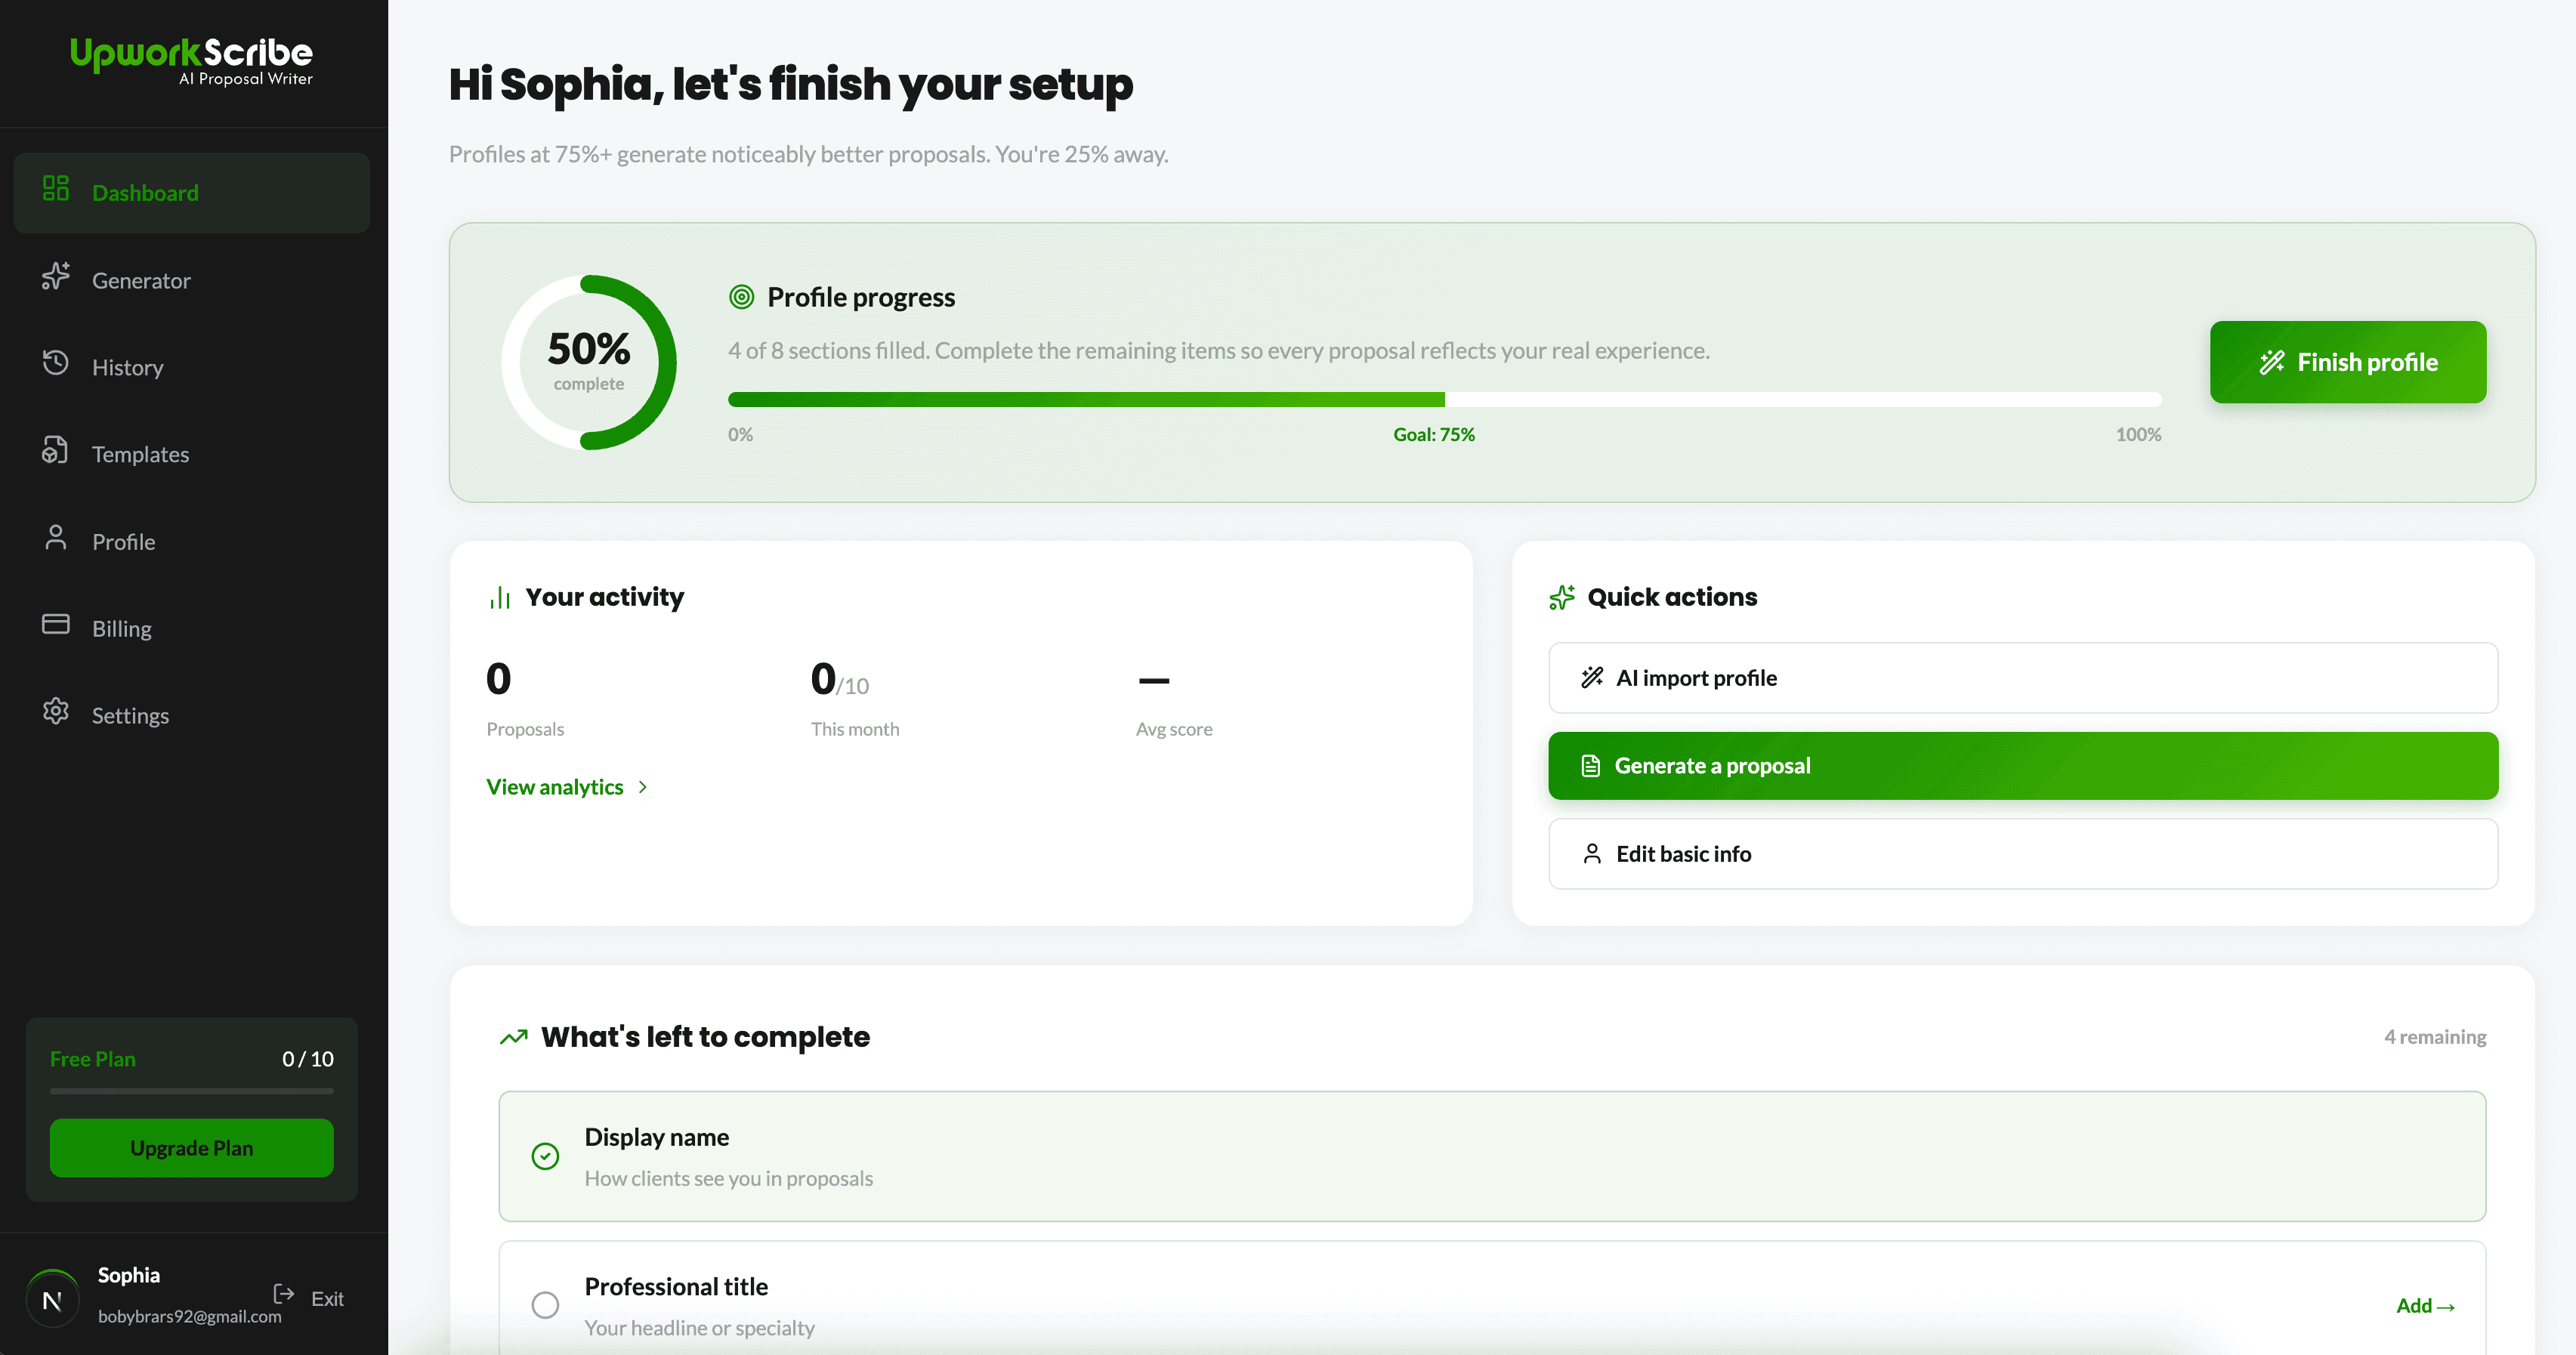Click the Avg score stat label
Image resolution: width=2576 pixels, height=1355 pixels.
[x=1174, y=729]
